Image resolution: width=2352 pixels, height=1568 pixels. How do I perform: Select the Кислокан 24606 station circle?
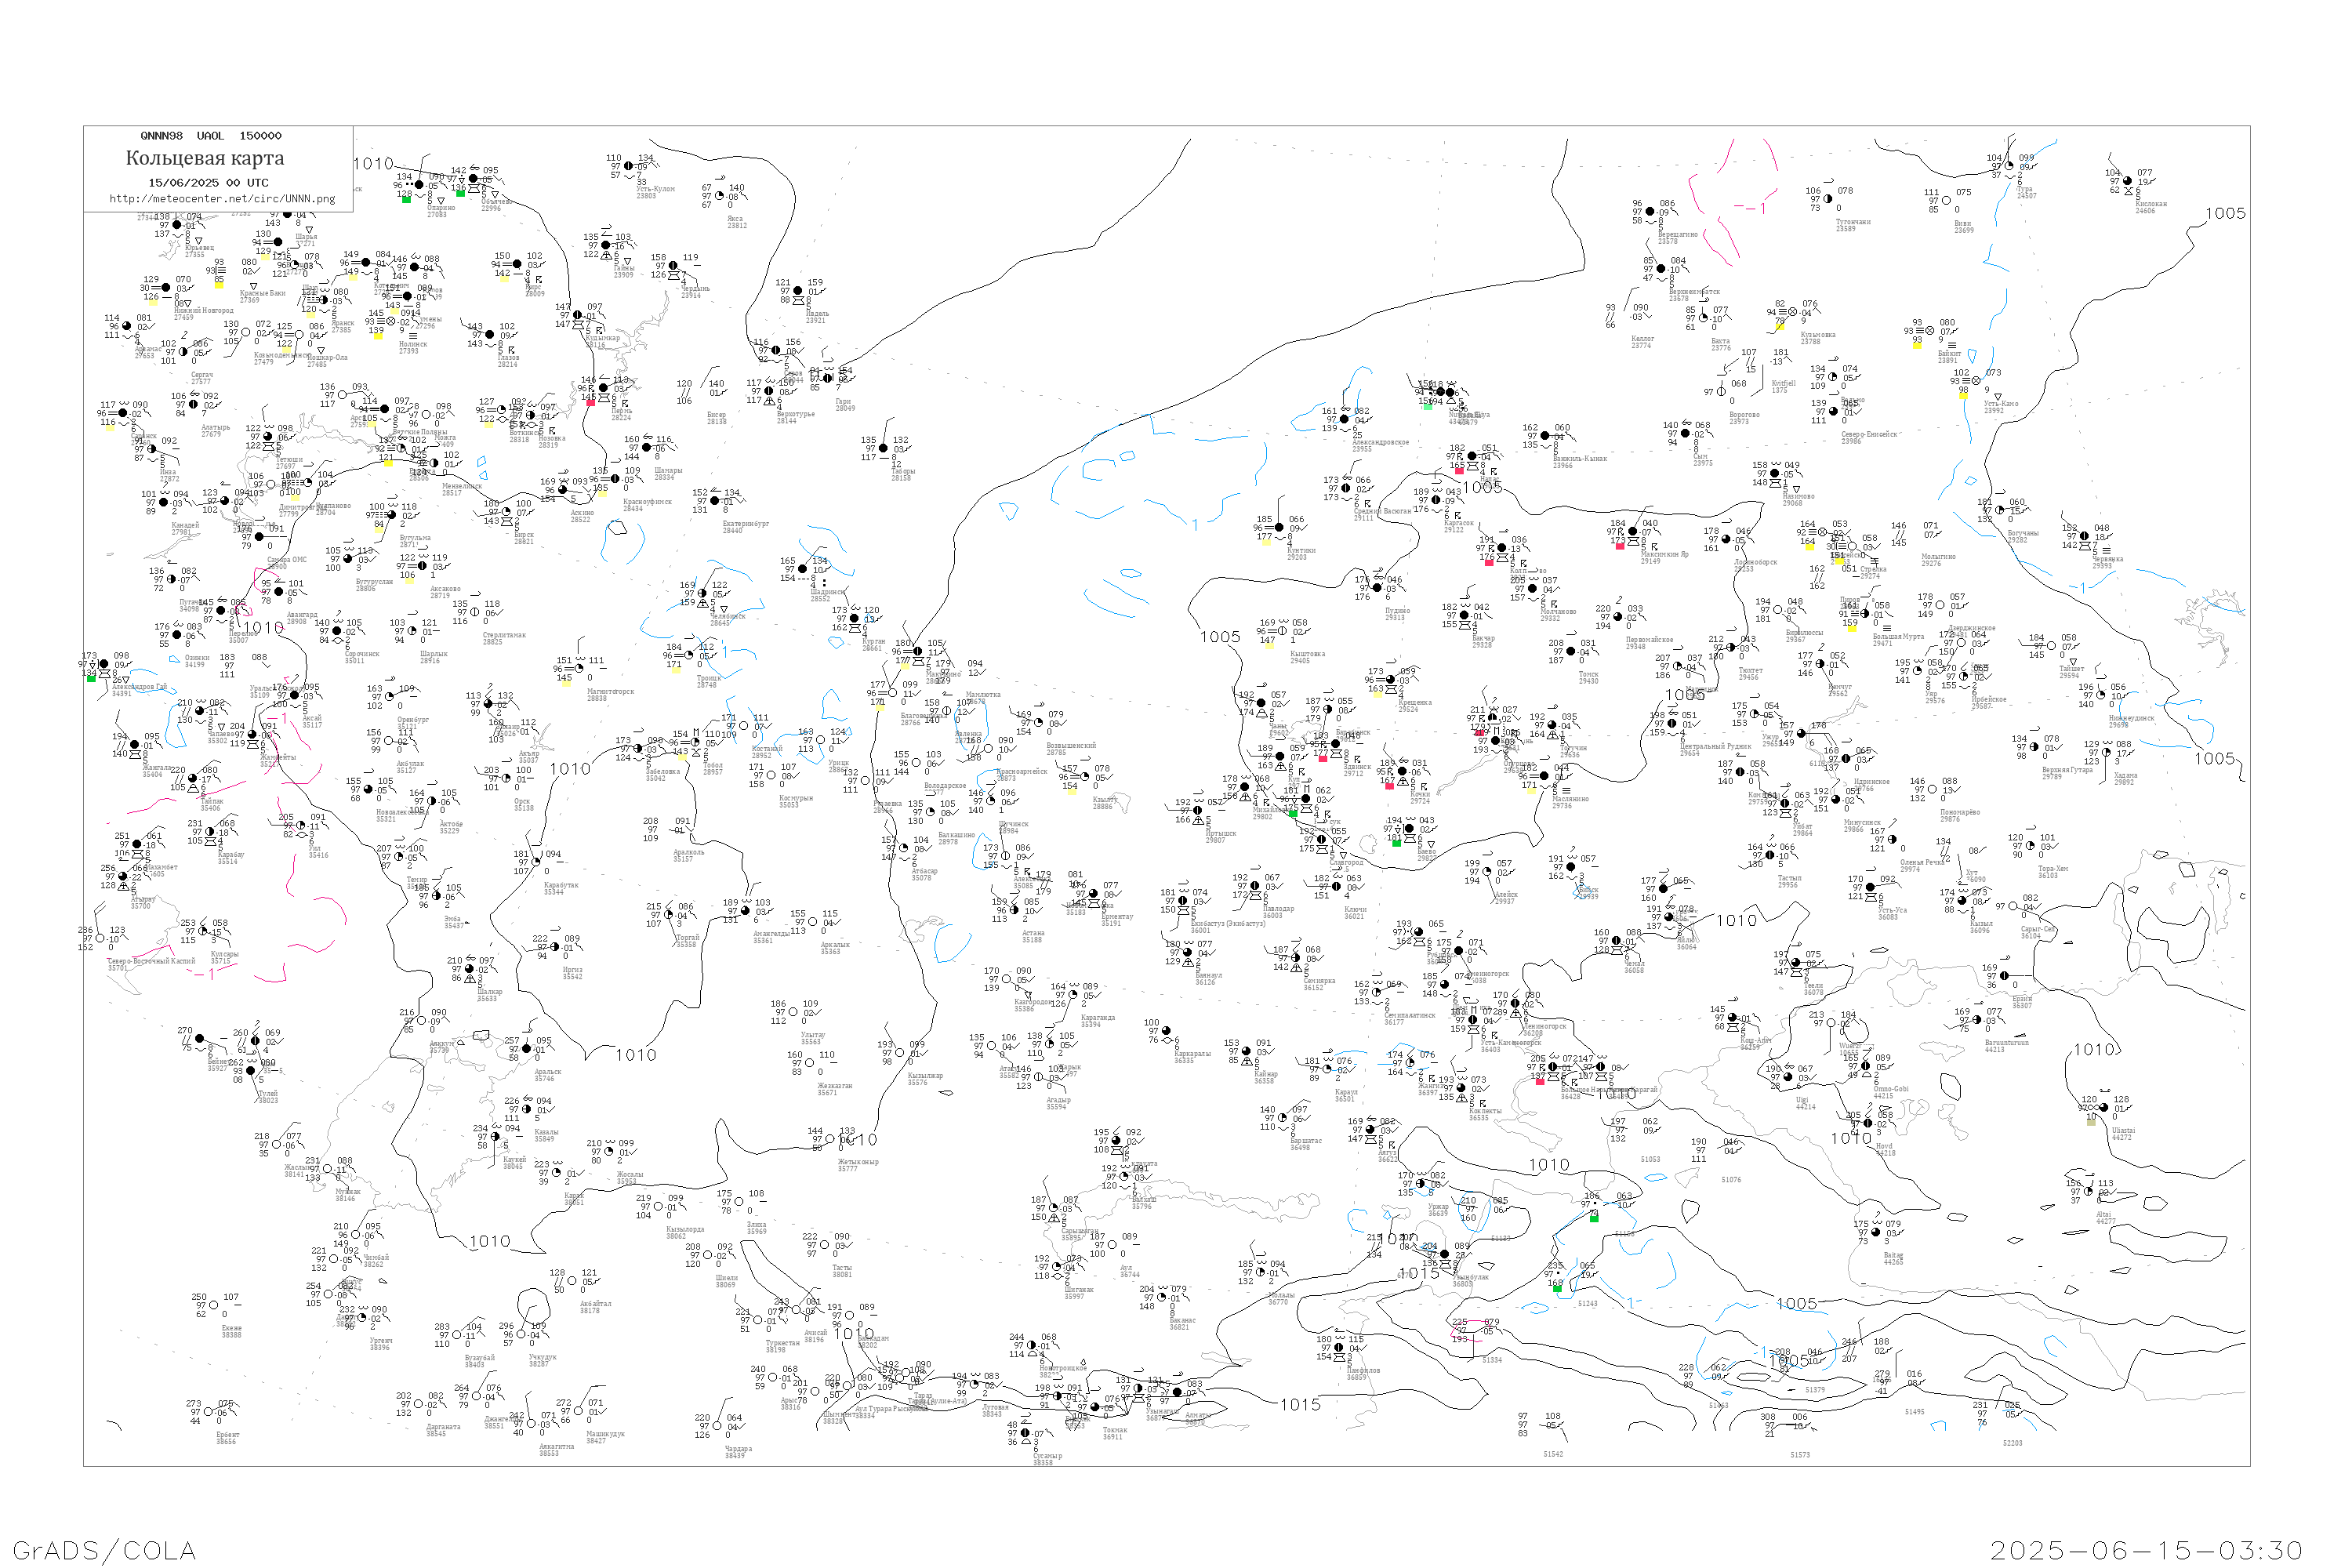(x=2128, y=181)
